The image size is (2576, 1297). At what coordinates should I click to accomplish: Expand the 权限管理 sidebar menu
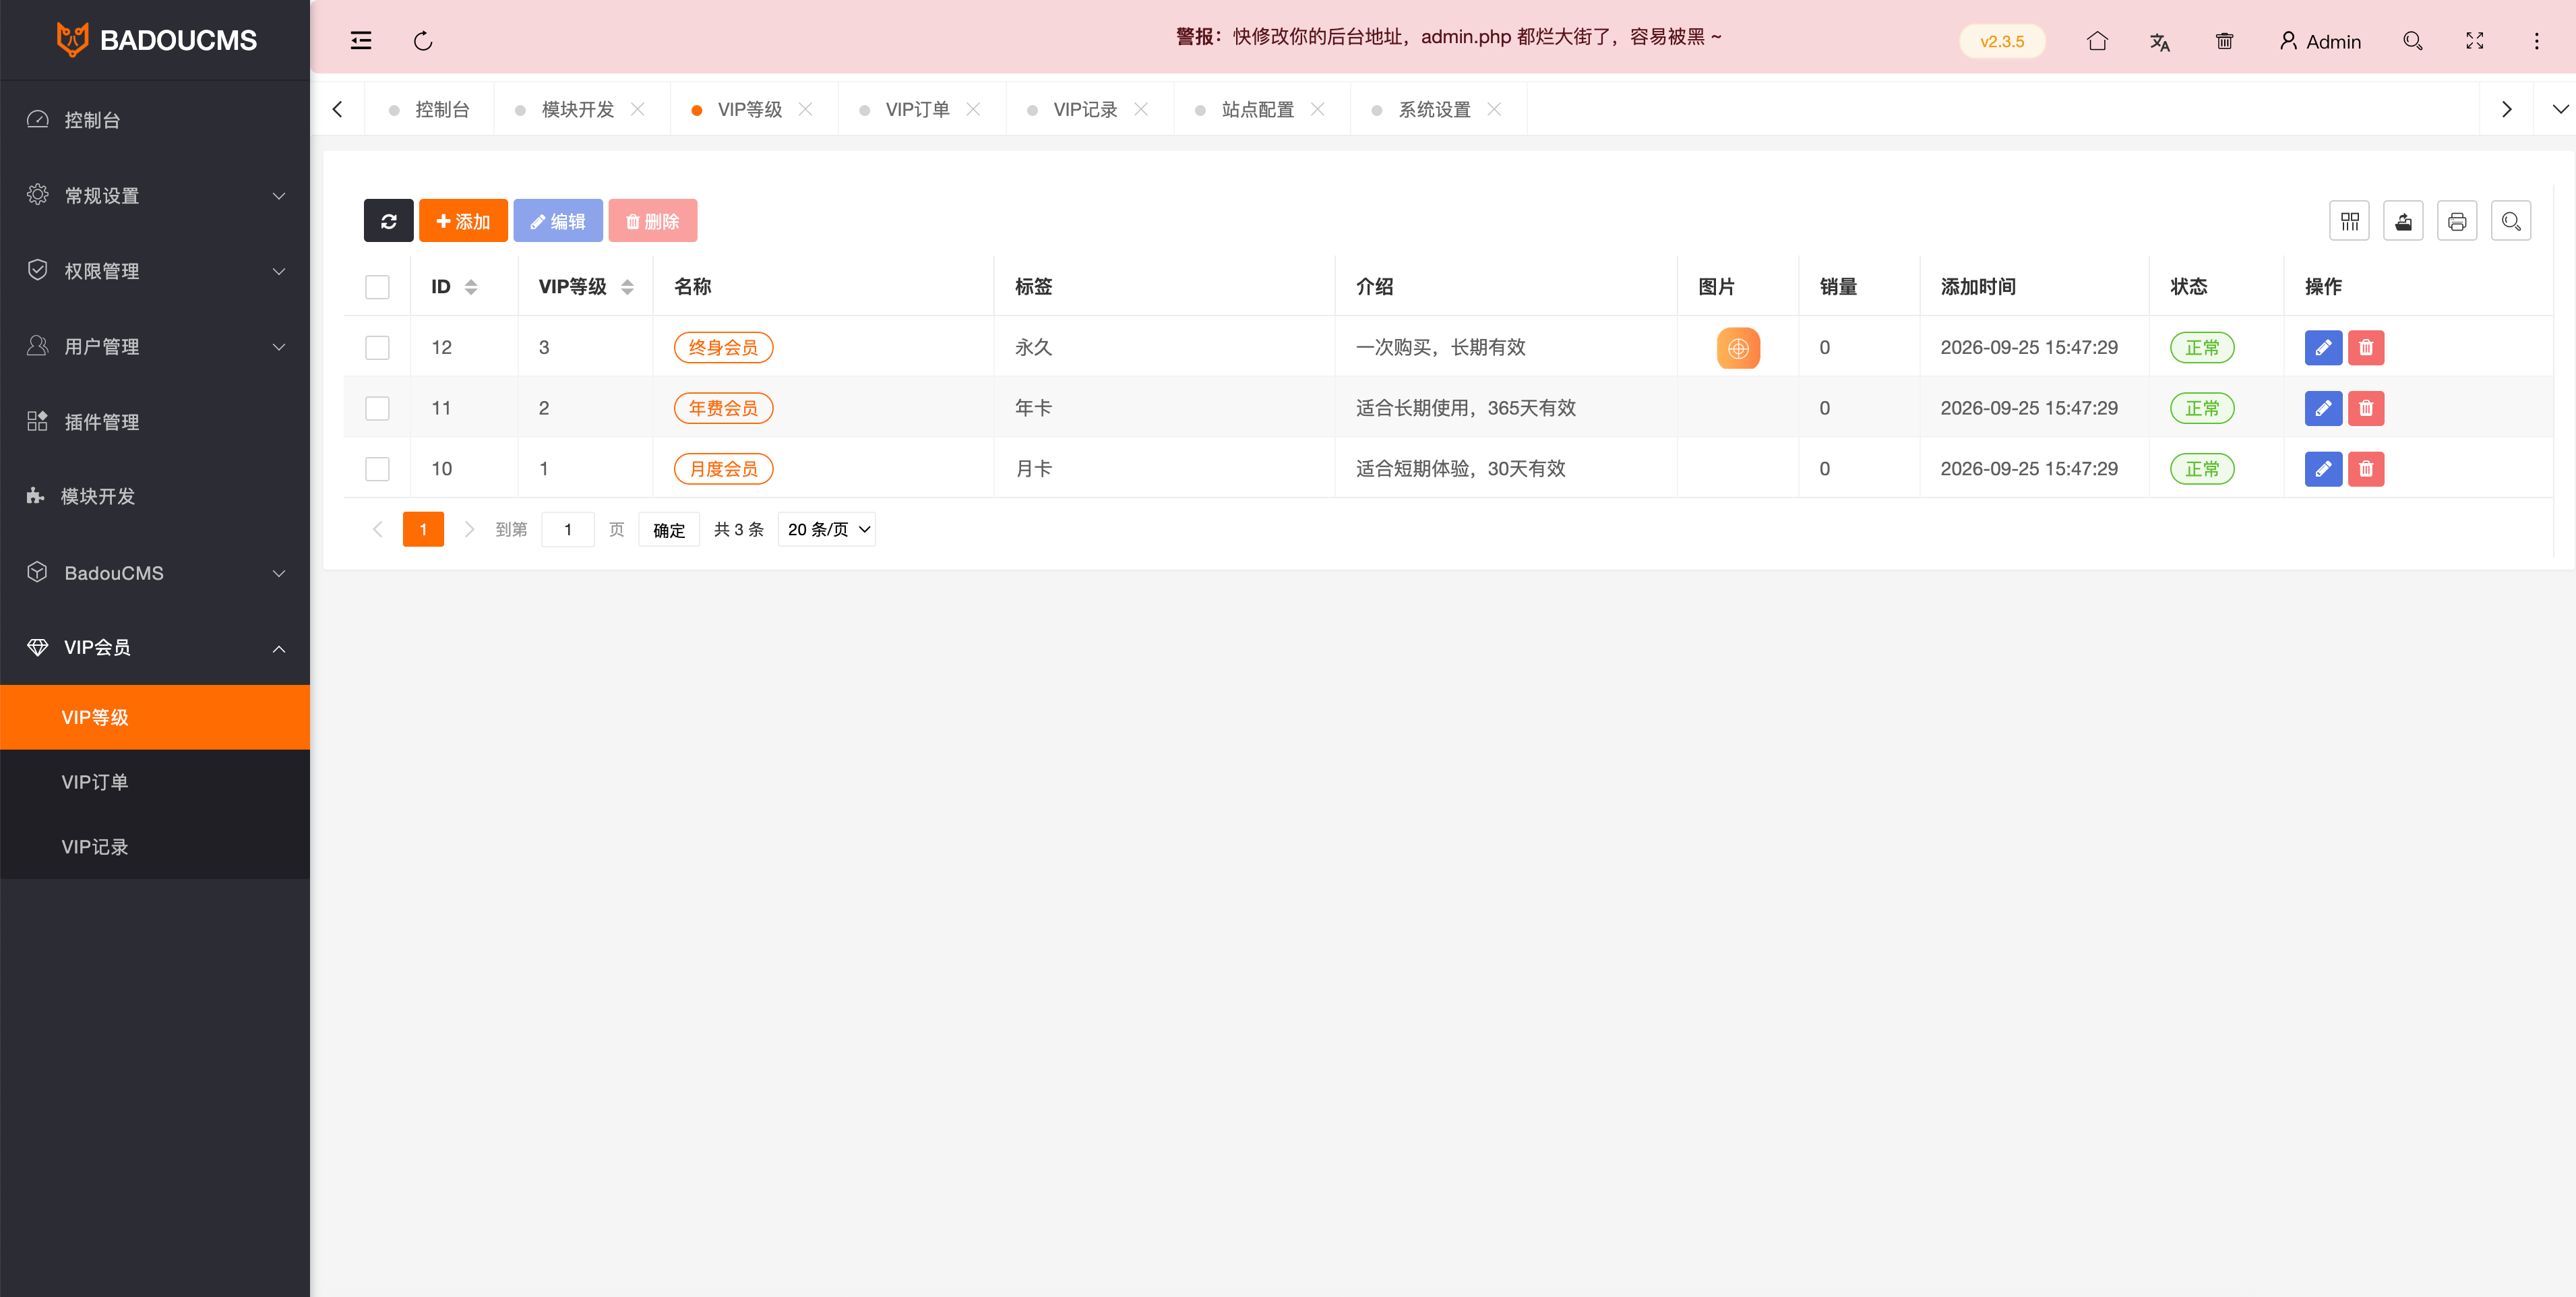pos(155,271)
